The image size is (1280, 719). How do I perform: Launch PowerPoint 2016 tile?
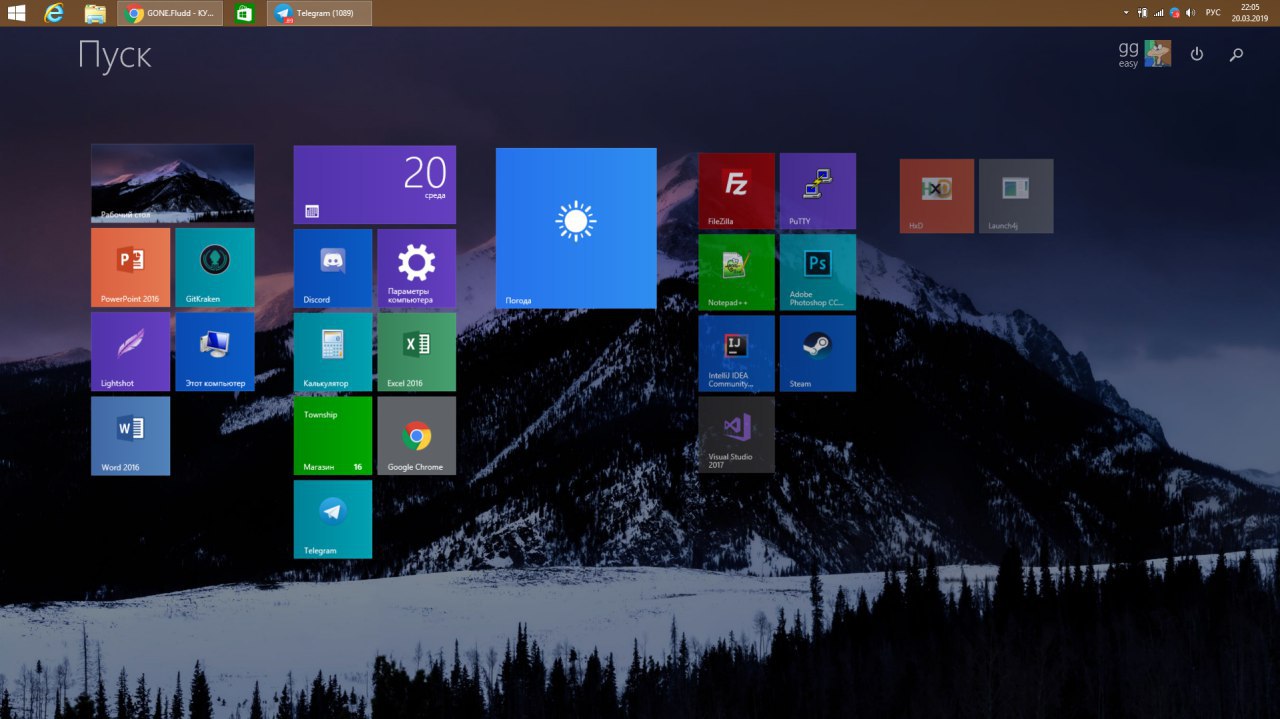[130, 267]
